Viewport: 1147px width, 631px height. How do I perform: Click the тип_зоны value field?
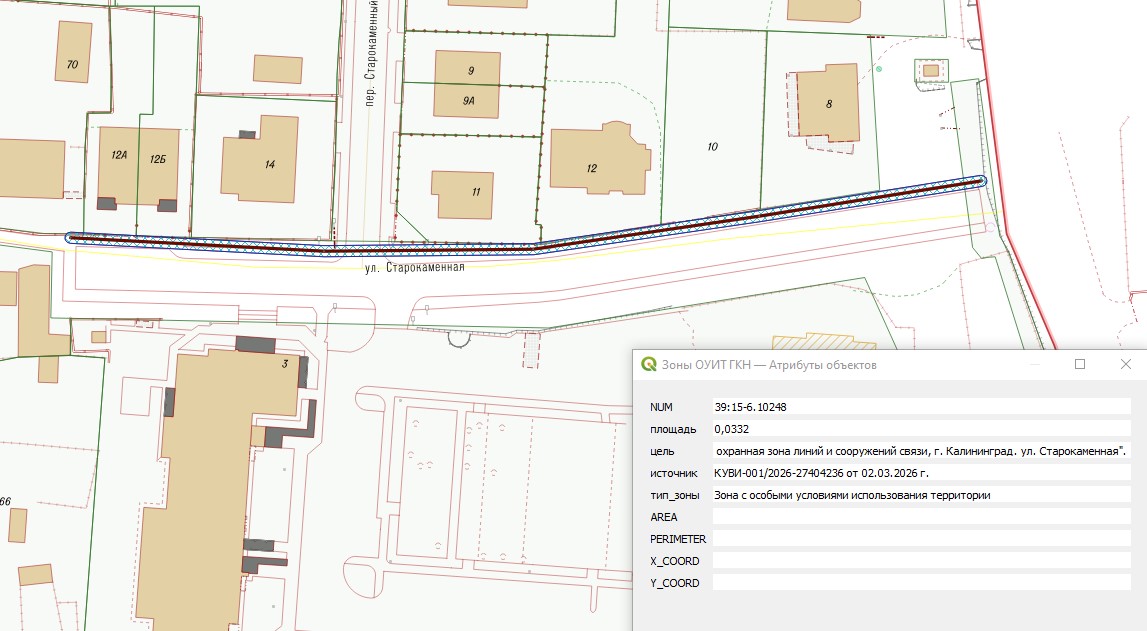pos(916,495)
